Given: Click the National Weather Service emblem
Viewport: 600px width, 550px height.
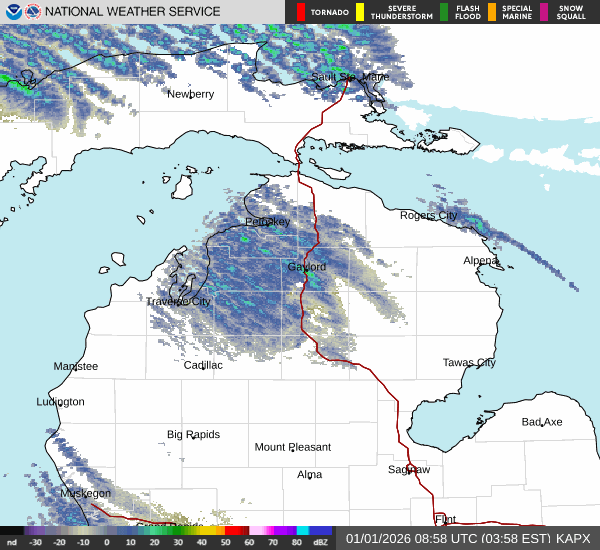Looking at the screenshot, I should pos(32,12).
